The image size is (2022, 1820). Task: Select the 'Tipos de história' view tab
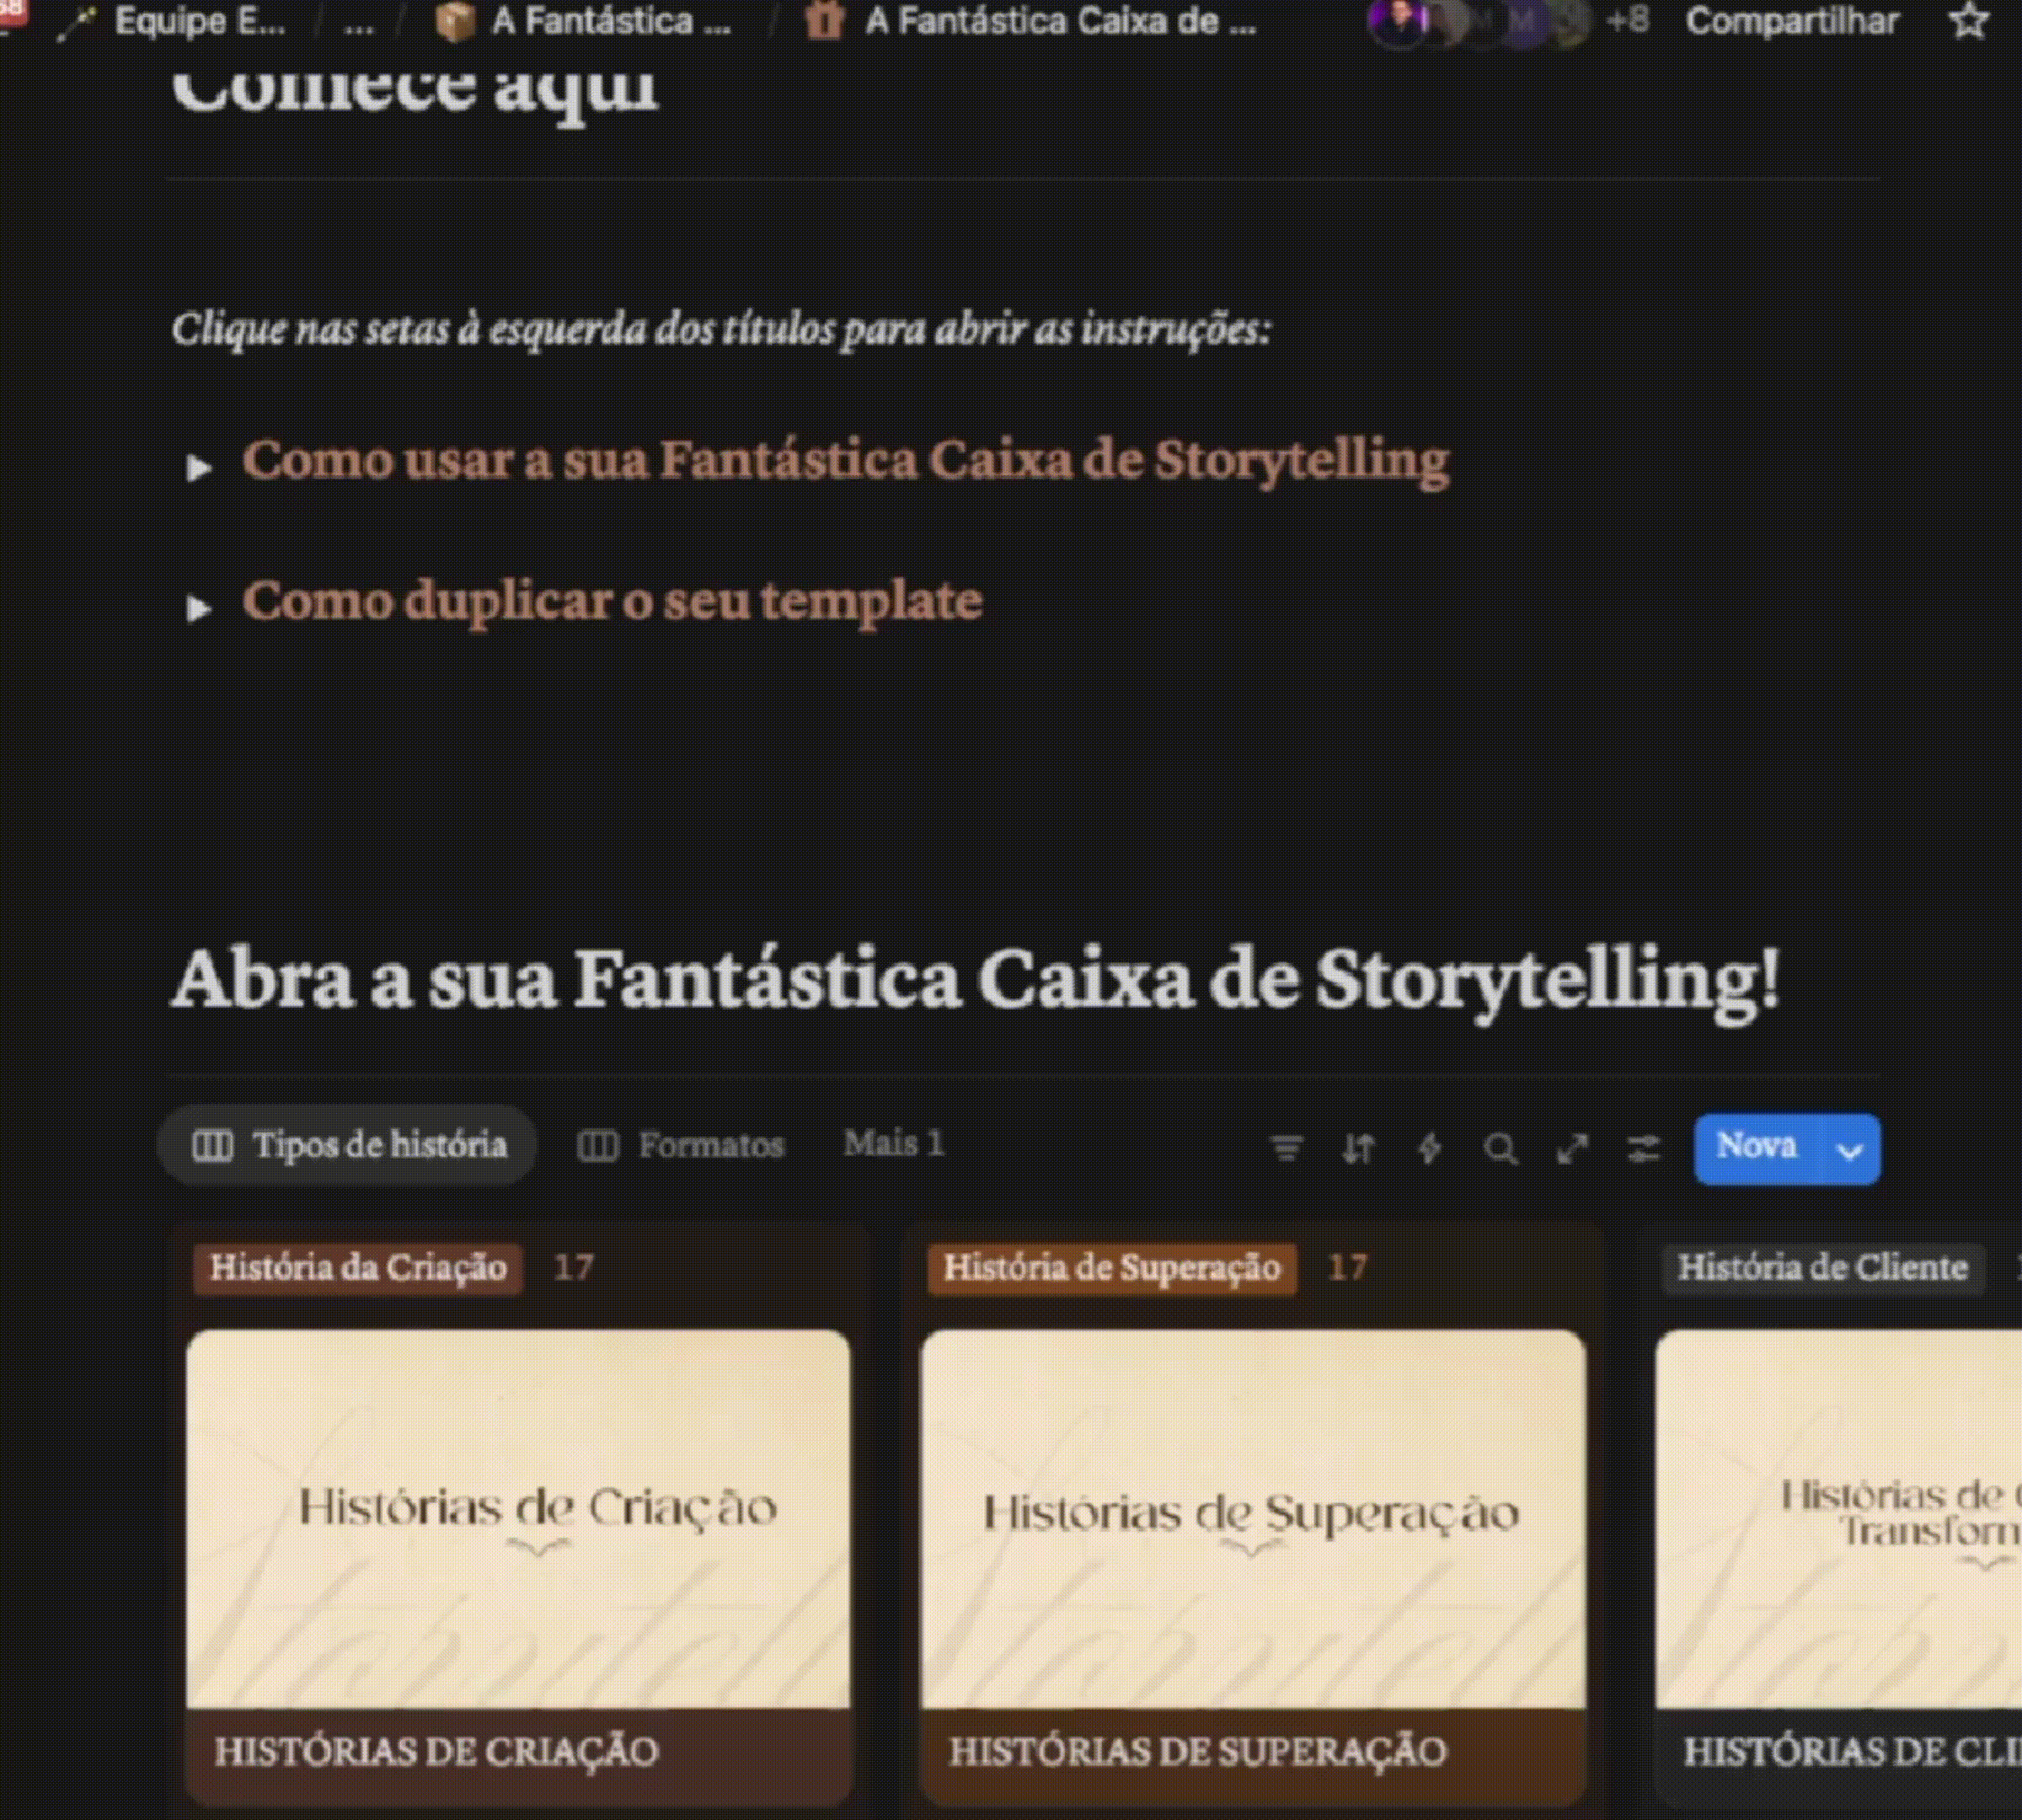click(x=348, y=1145)
